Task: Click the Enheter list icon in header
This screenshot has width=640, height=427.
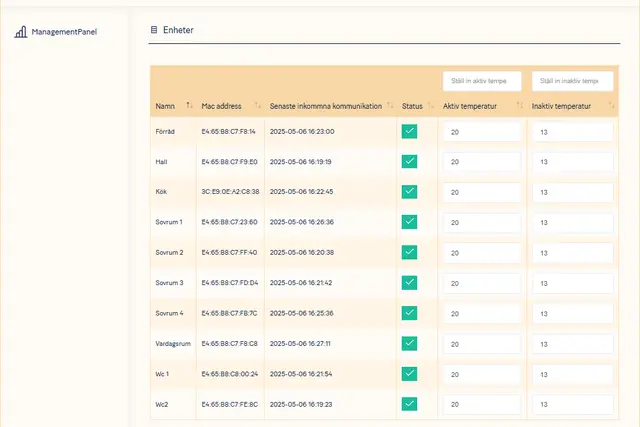Action: pos(153,31)
